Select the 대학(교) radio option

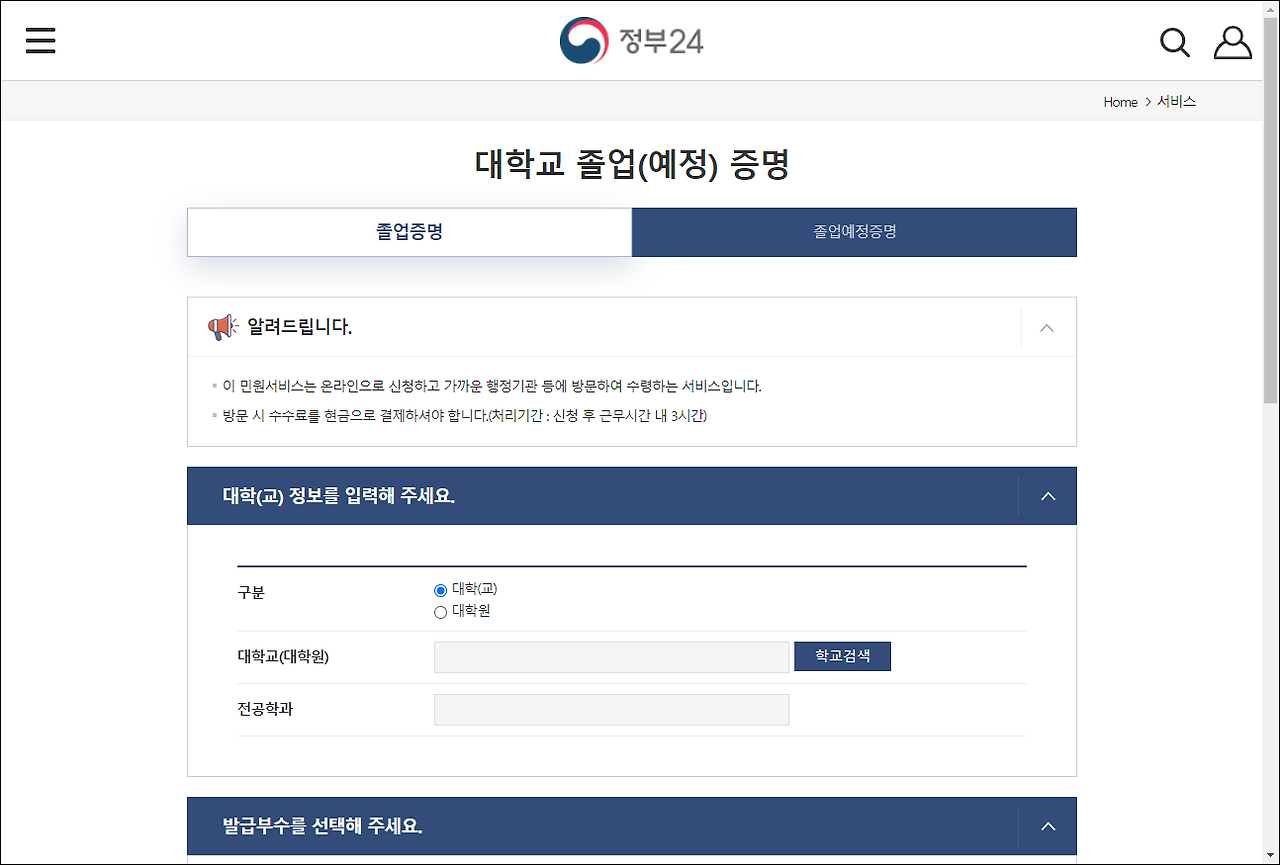coord(440,589)
